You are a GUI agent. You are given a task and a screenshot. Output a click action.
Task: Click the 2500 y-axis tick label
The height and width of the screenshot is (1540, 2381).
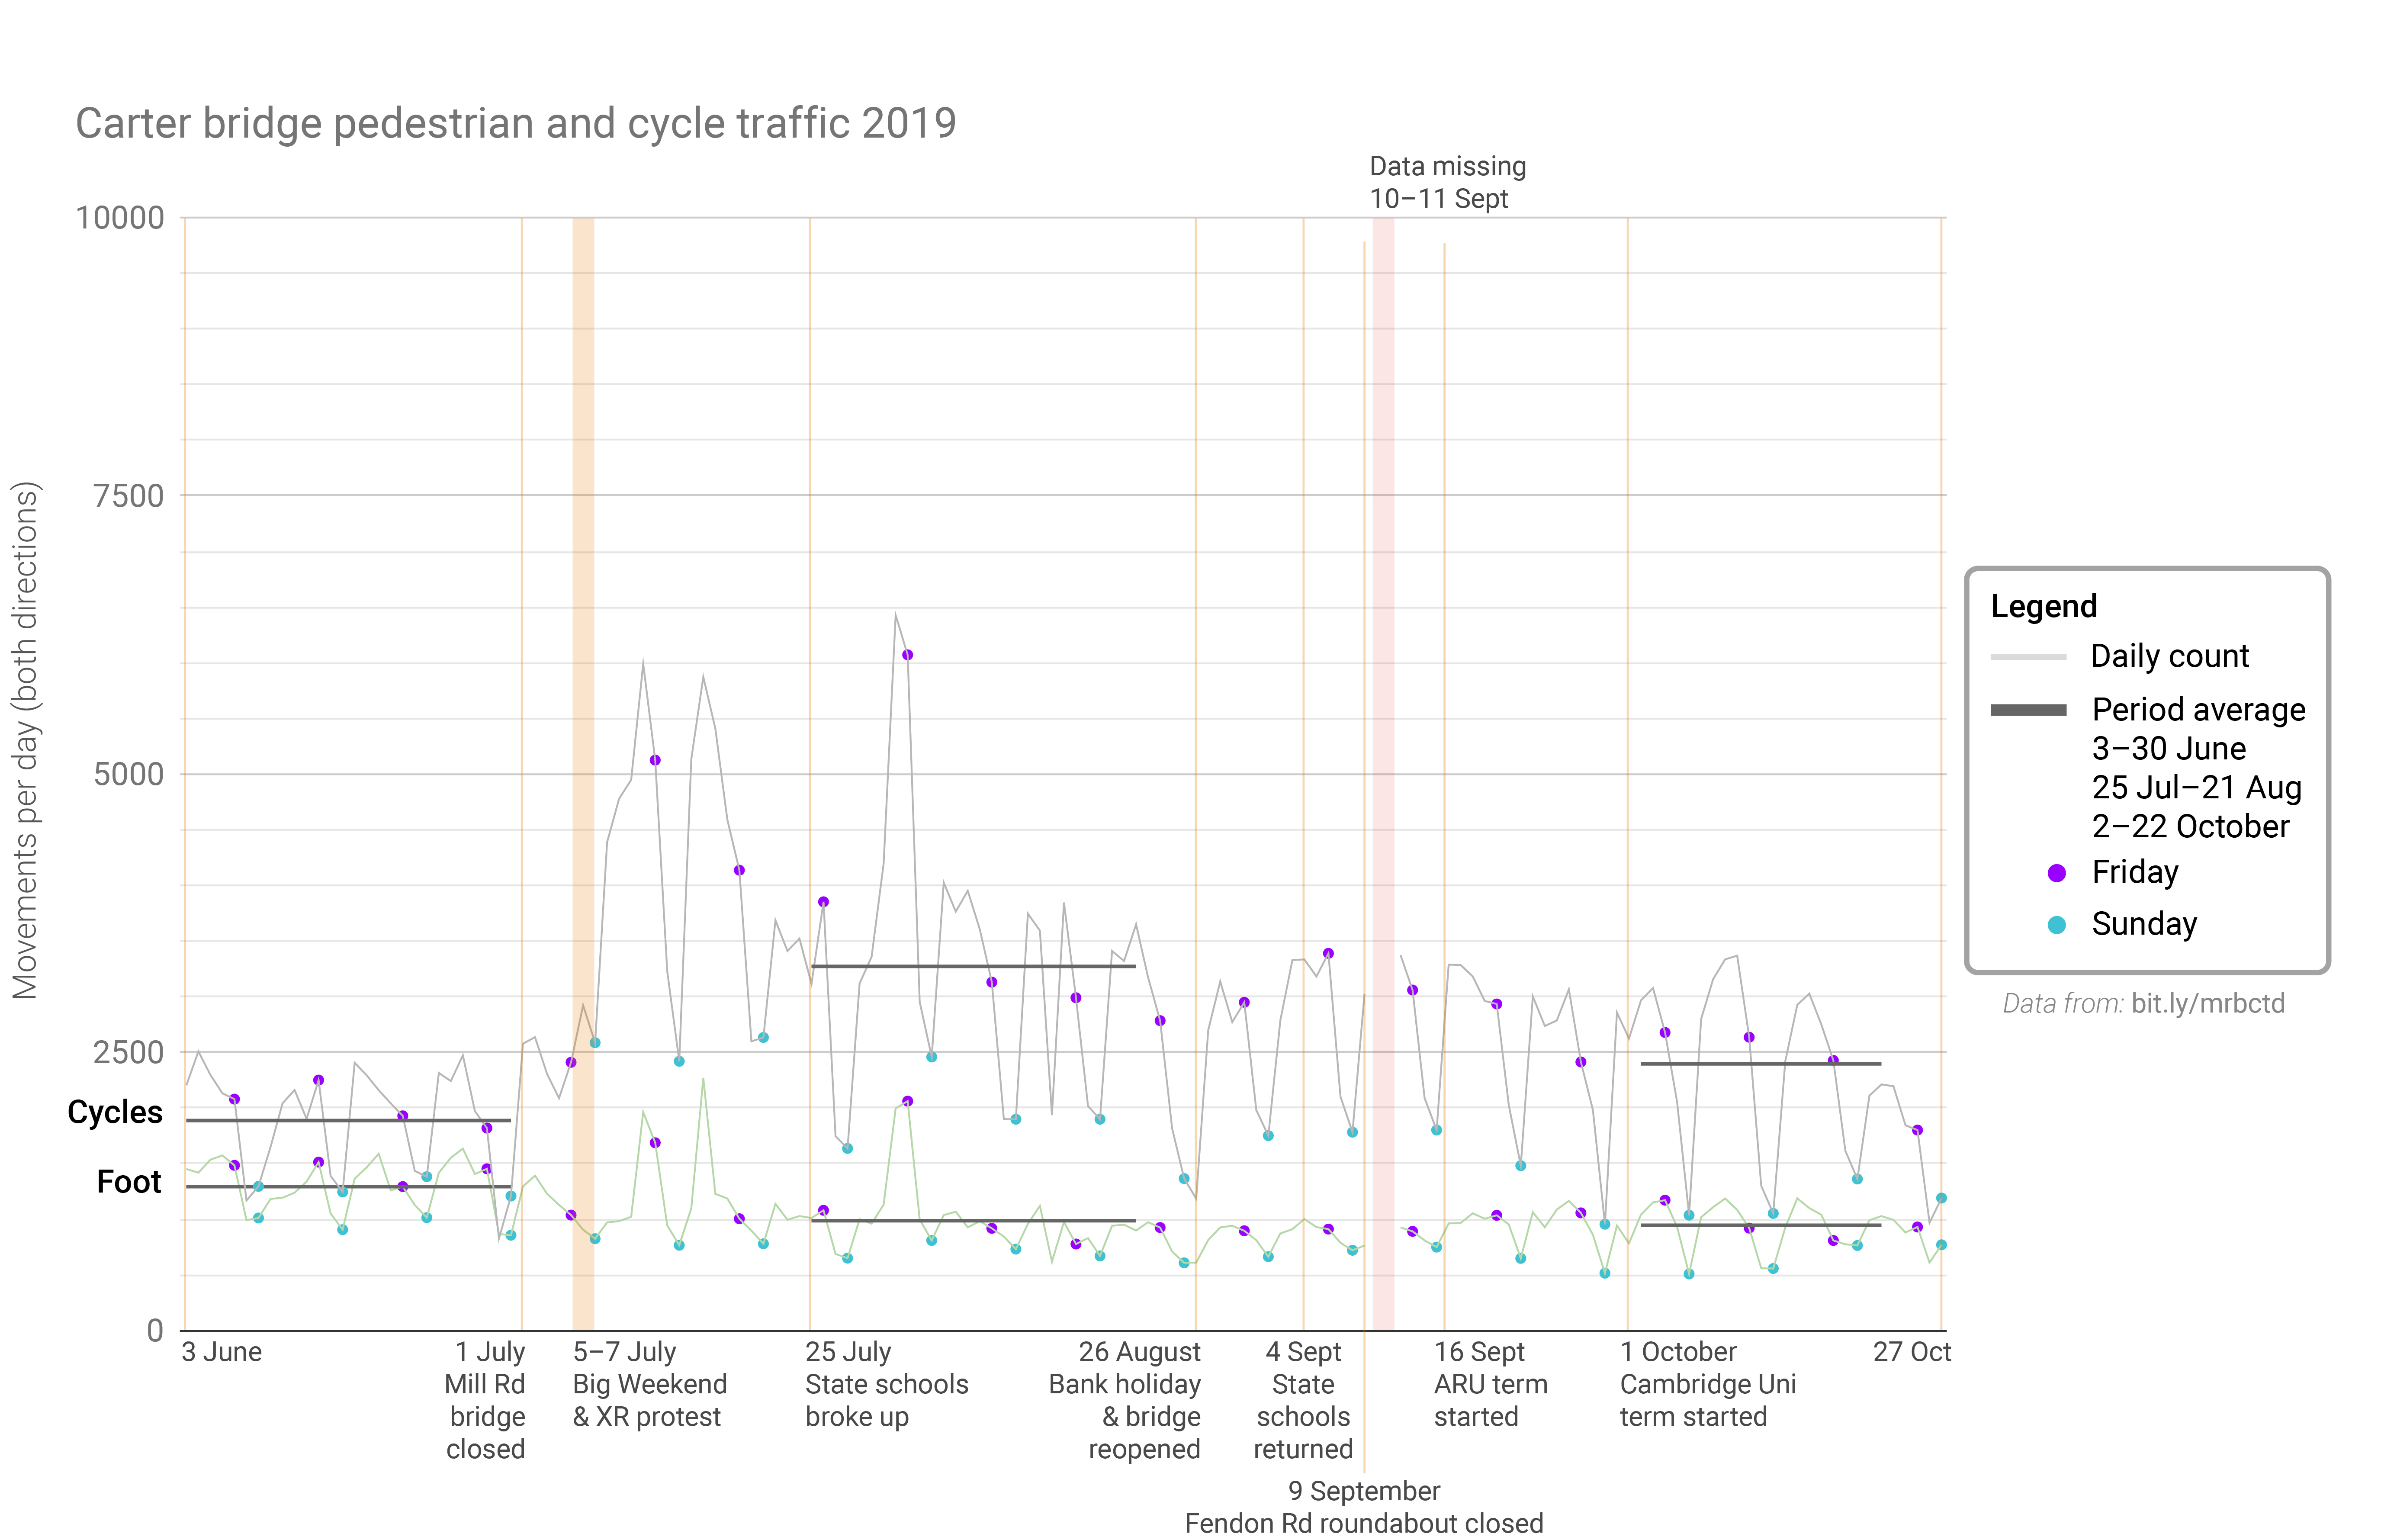pos(128,1052)
